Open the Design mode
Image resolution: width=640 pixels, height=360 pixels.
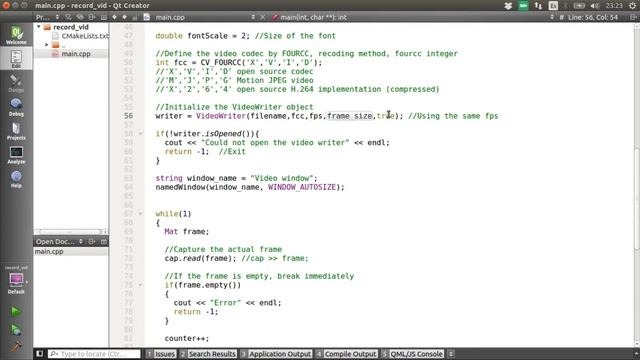click(16, 83)
